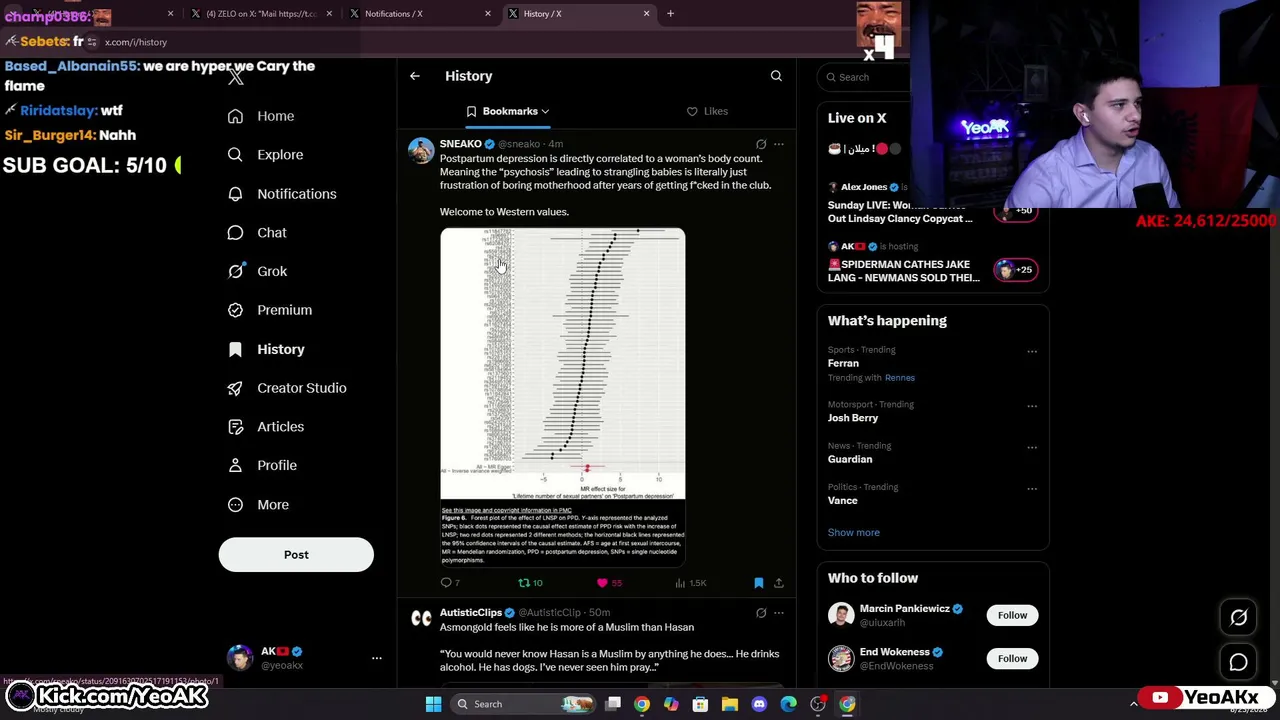Click the x.com/i/history address bar

[x=136, y=42]
